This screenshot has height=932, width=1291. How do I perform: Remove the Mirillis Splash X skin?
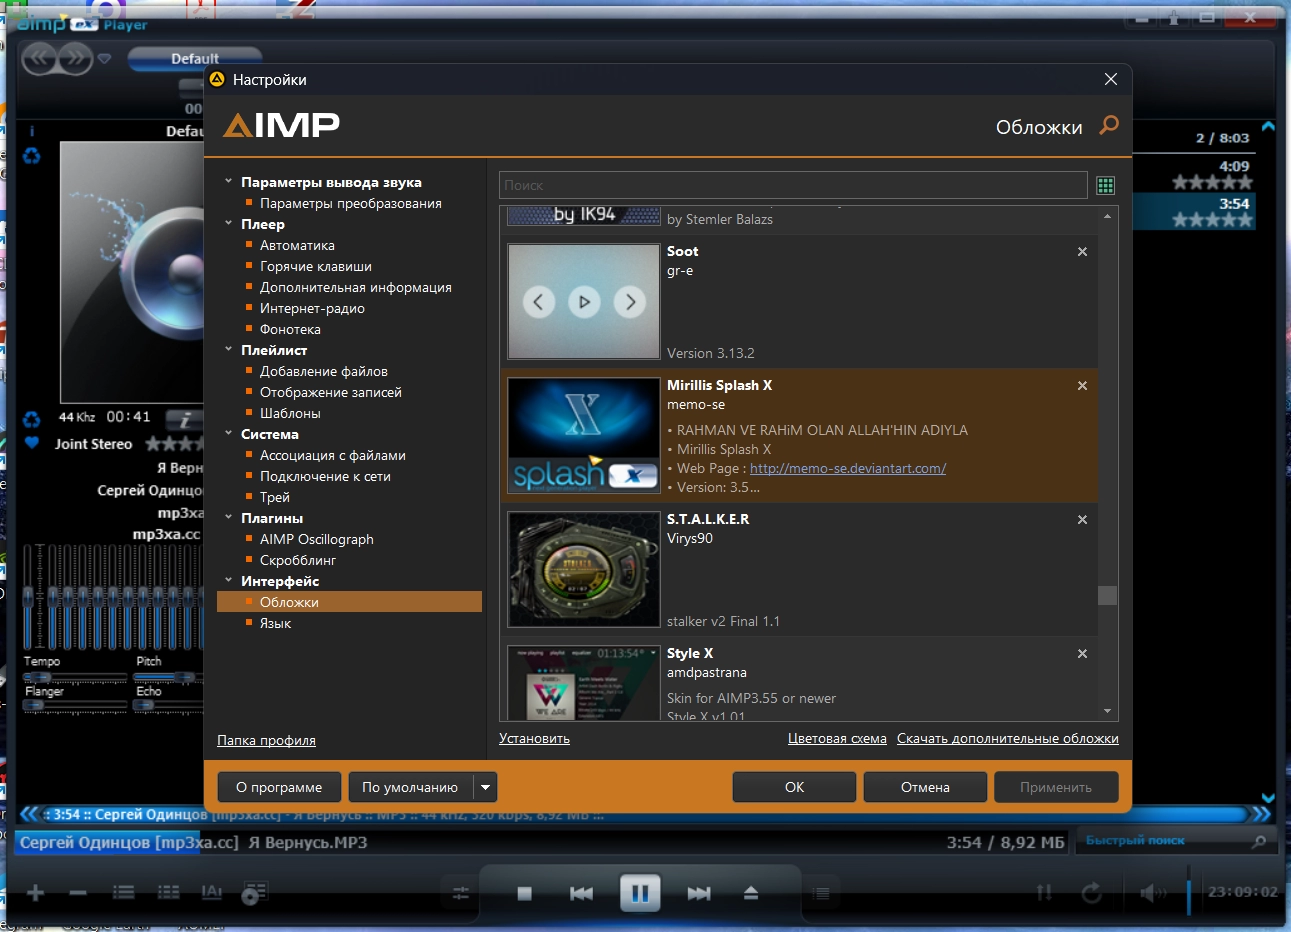point(1082,386)
